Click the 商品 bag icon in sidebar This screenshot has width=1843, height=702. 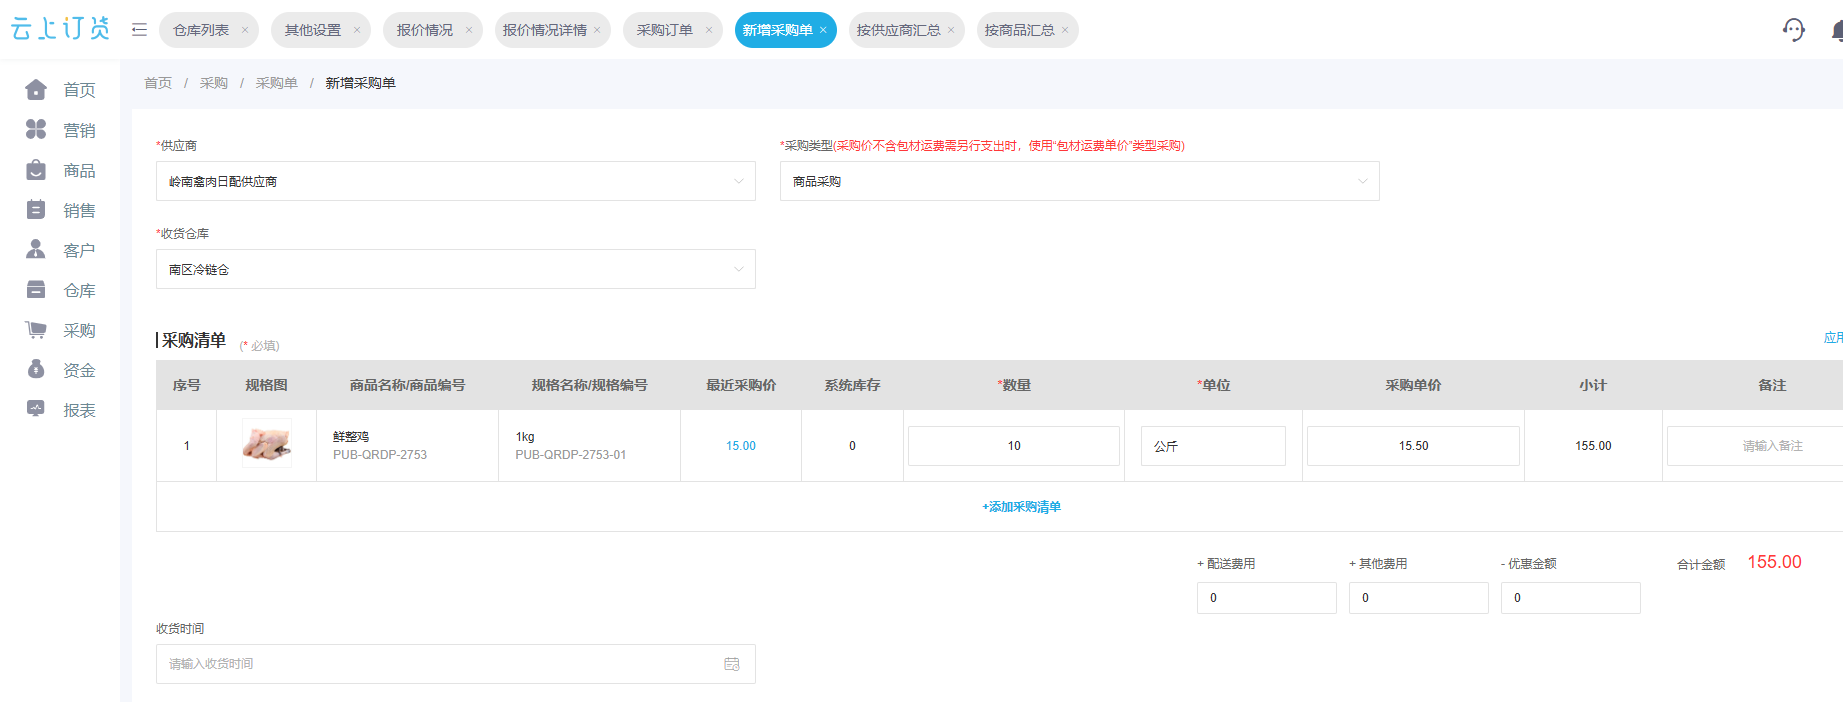click(36, 170)
